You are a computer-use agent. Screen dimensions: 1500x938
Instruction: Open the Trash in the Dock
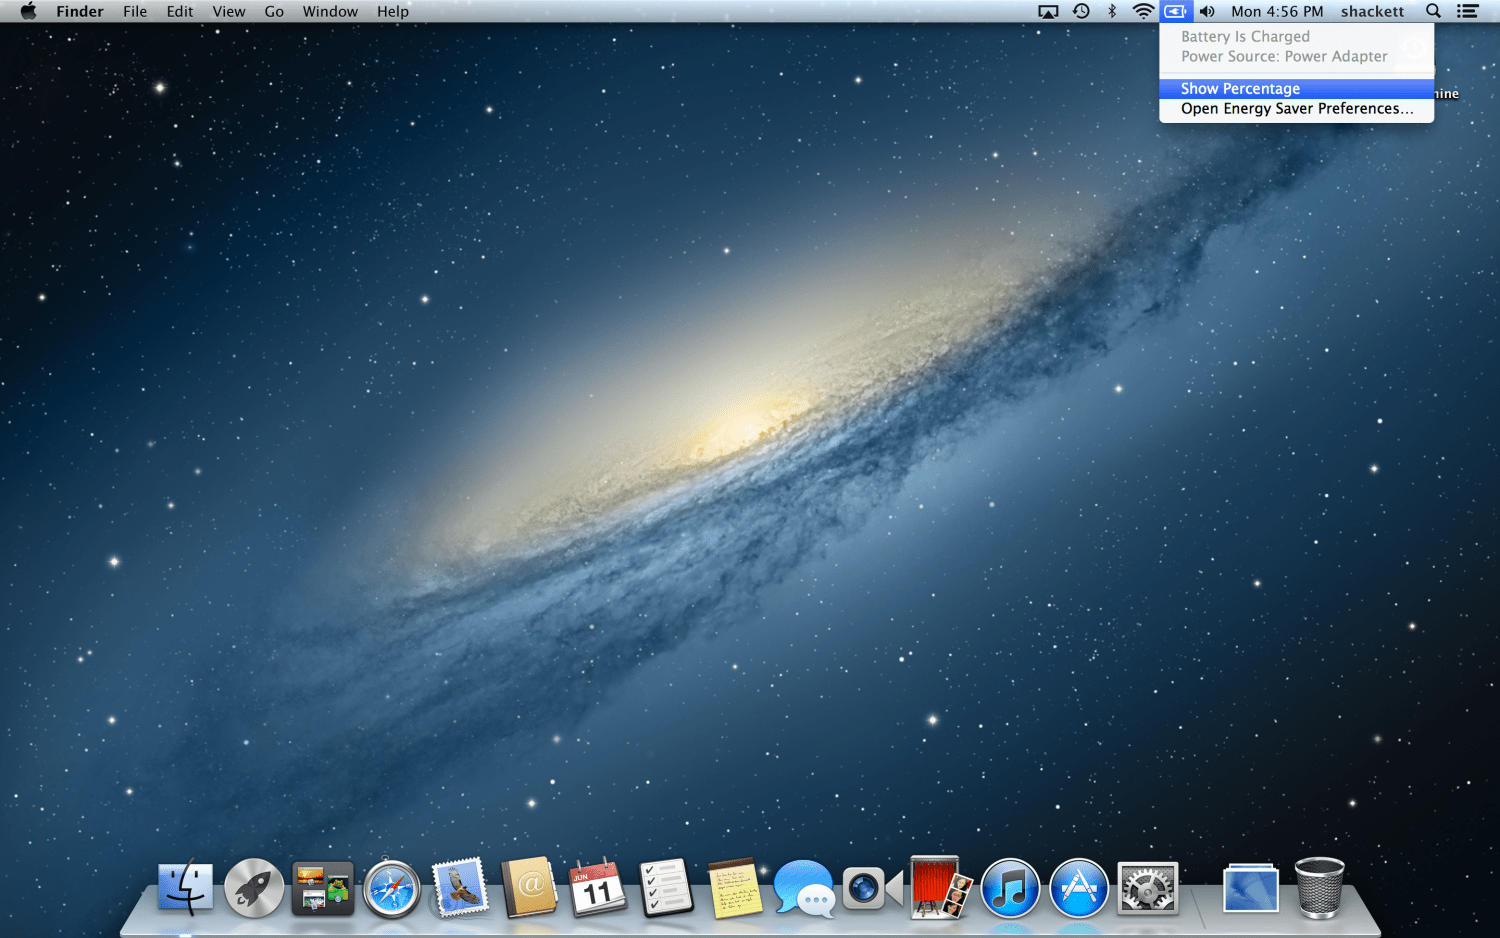click(x=1319, y=888)
